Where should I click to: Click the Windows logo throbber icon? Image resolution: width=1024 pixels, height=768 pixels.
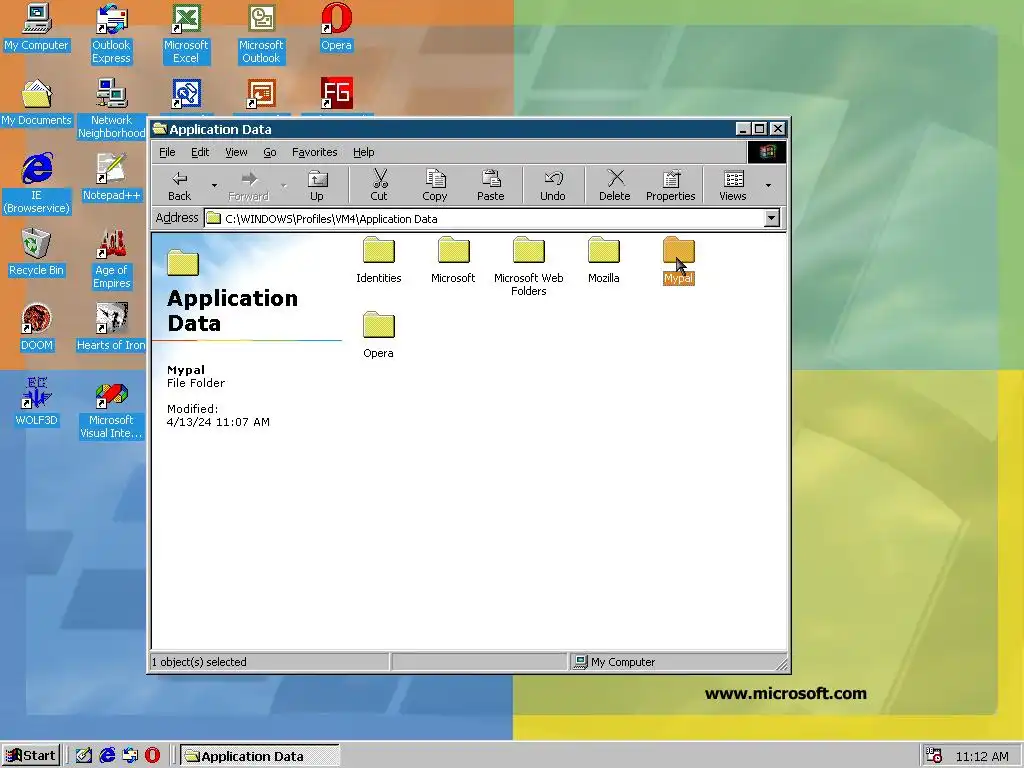767,152
